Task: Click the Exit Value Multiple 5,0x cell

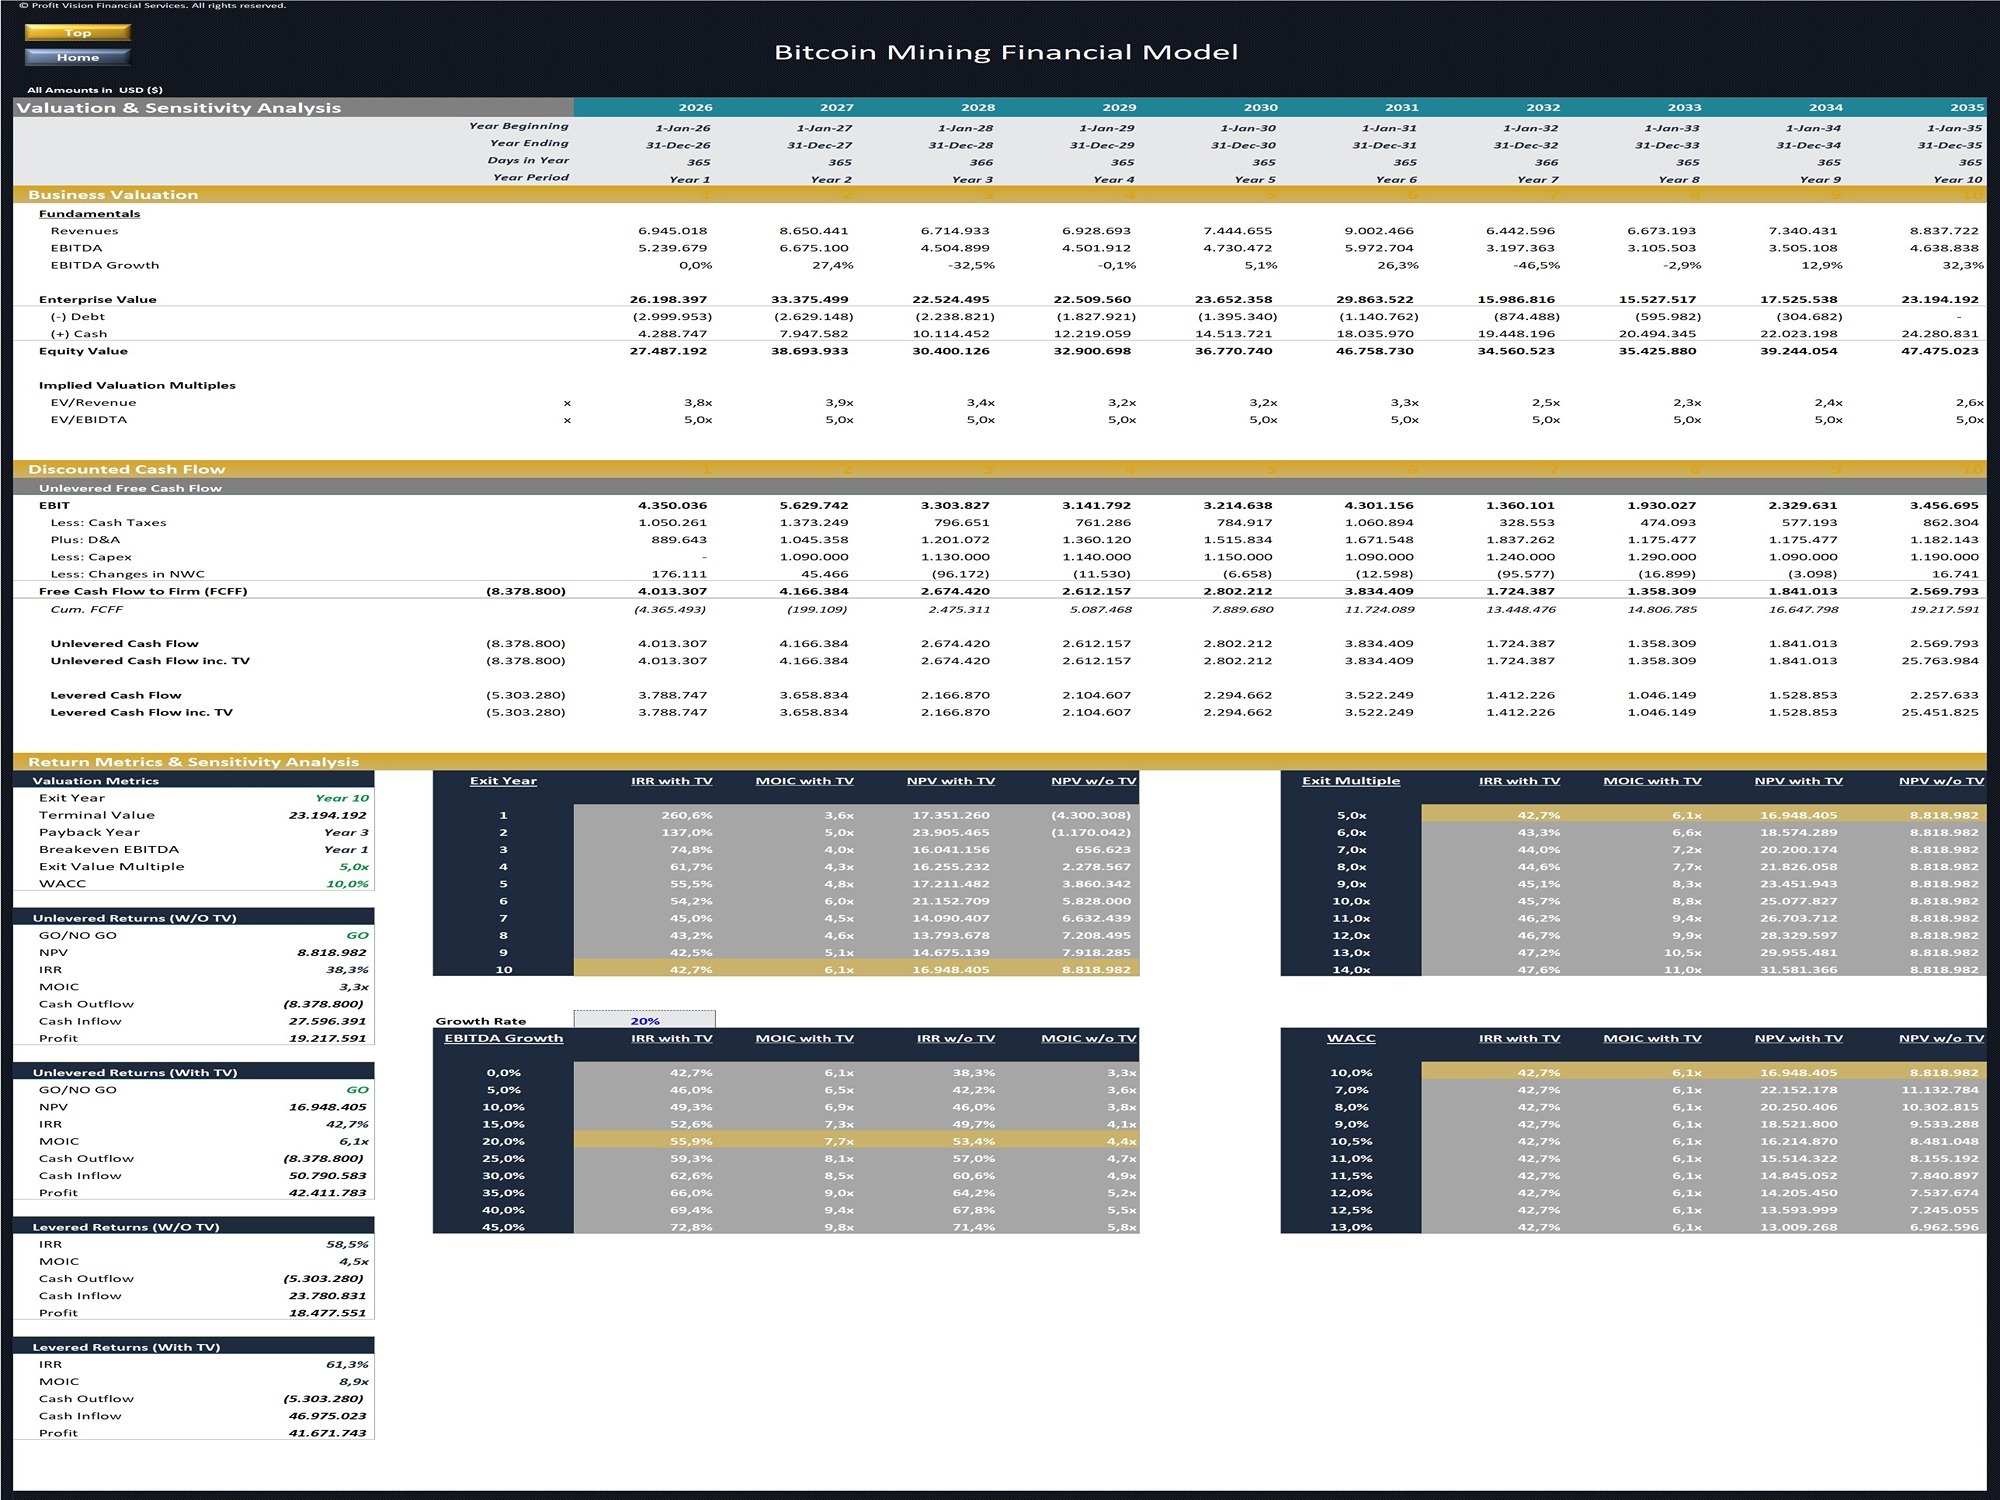Action: [355, 866]
